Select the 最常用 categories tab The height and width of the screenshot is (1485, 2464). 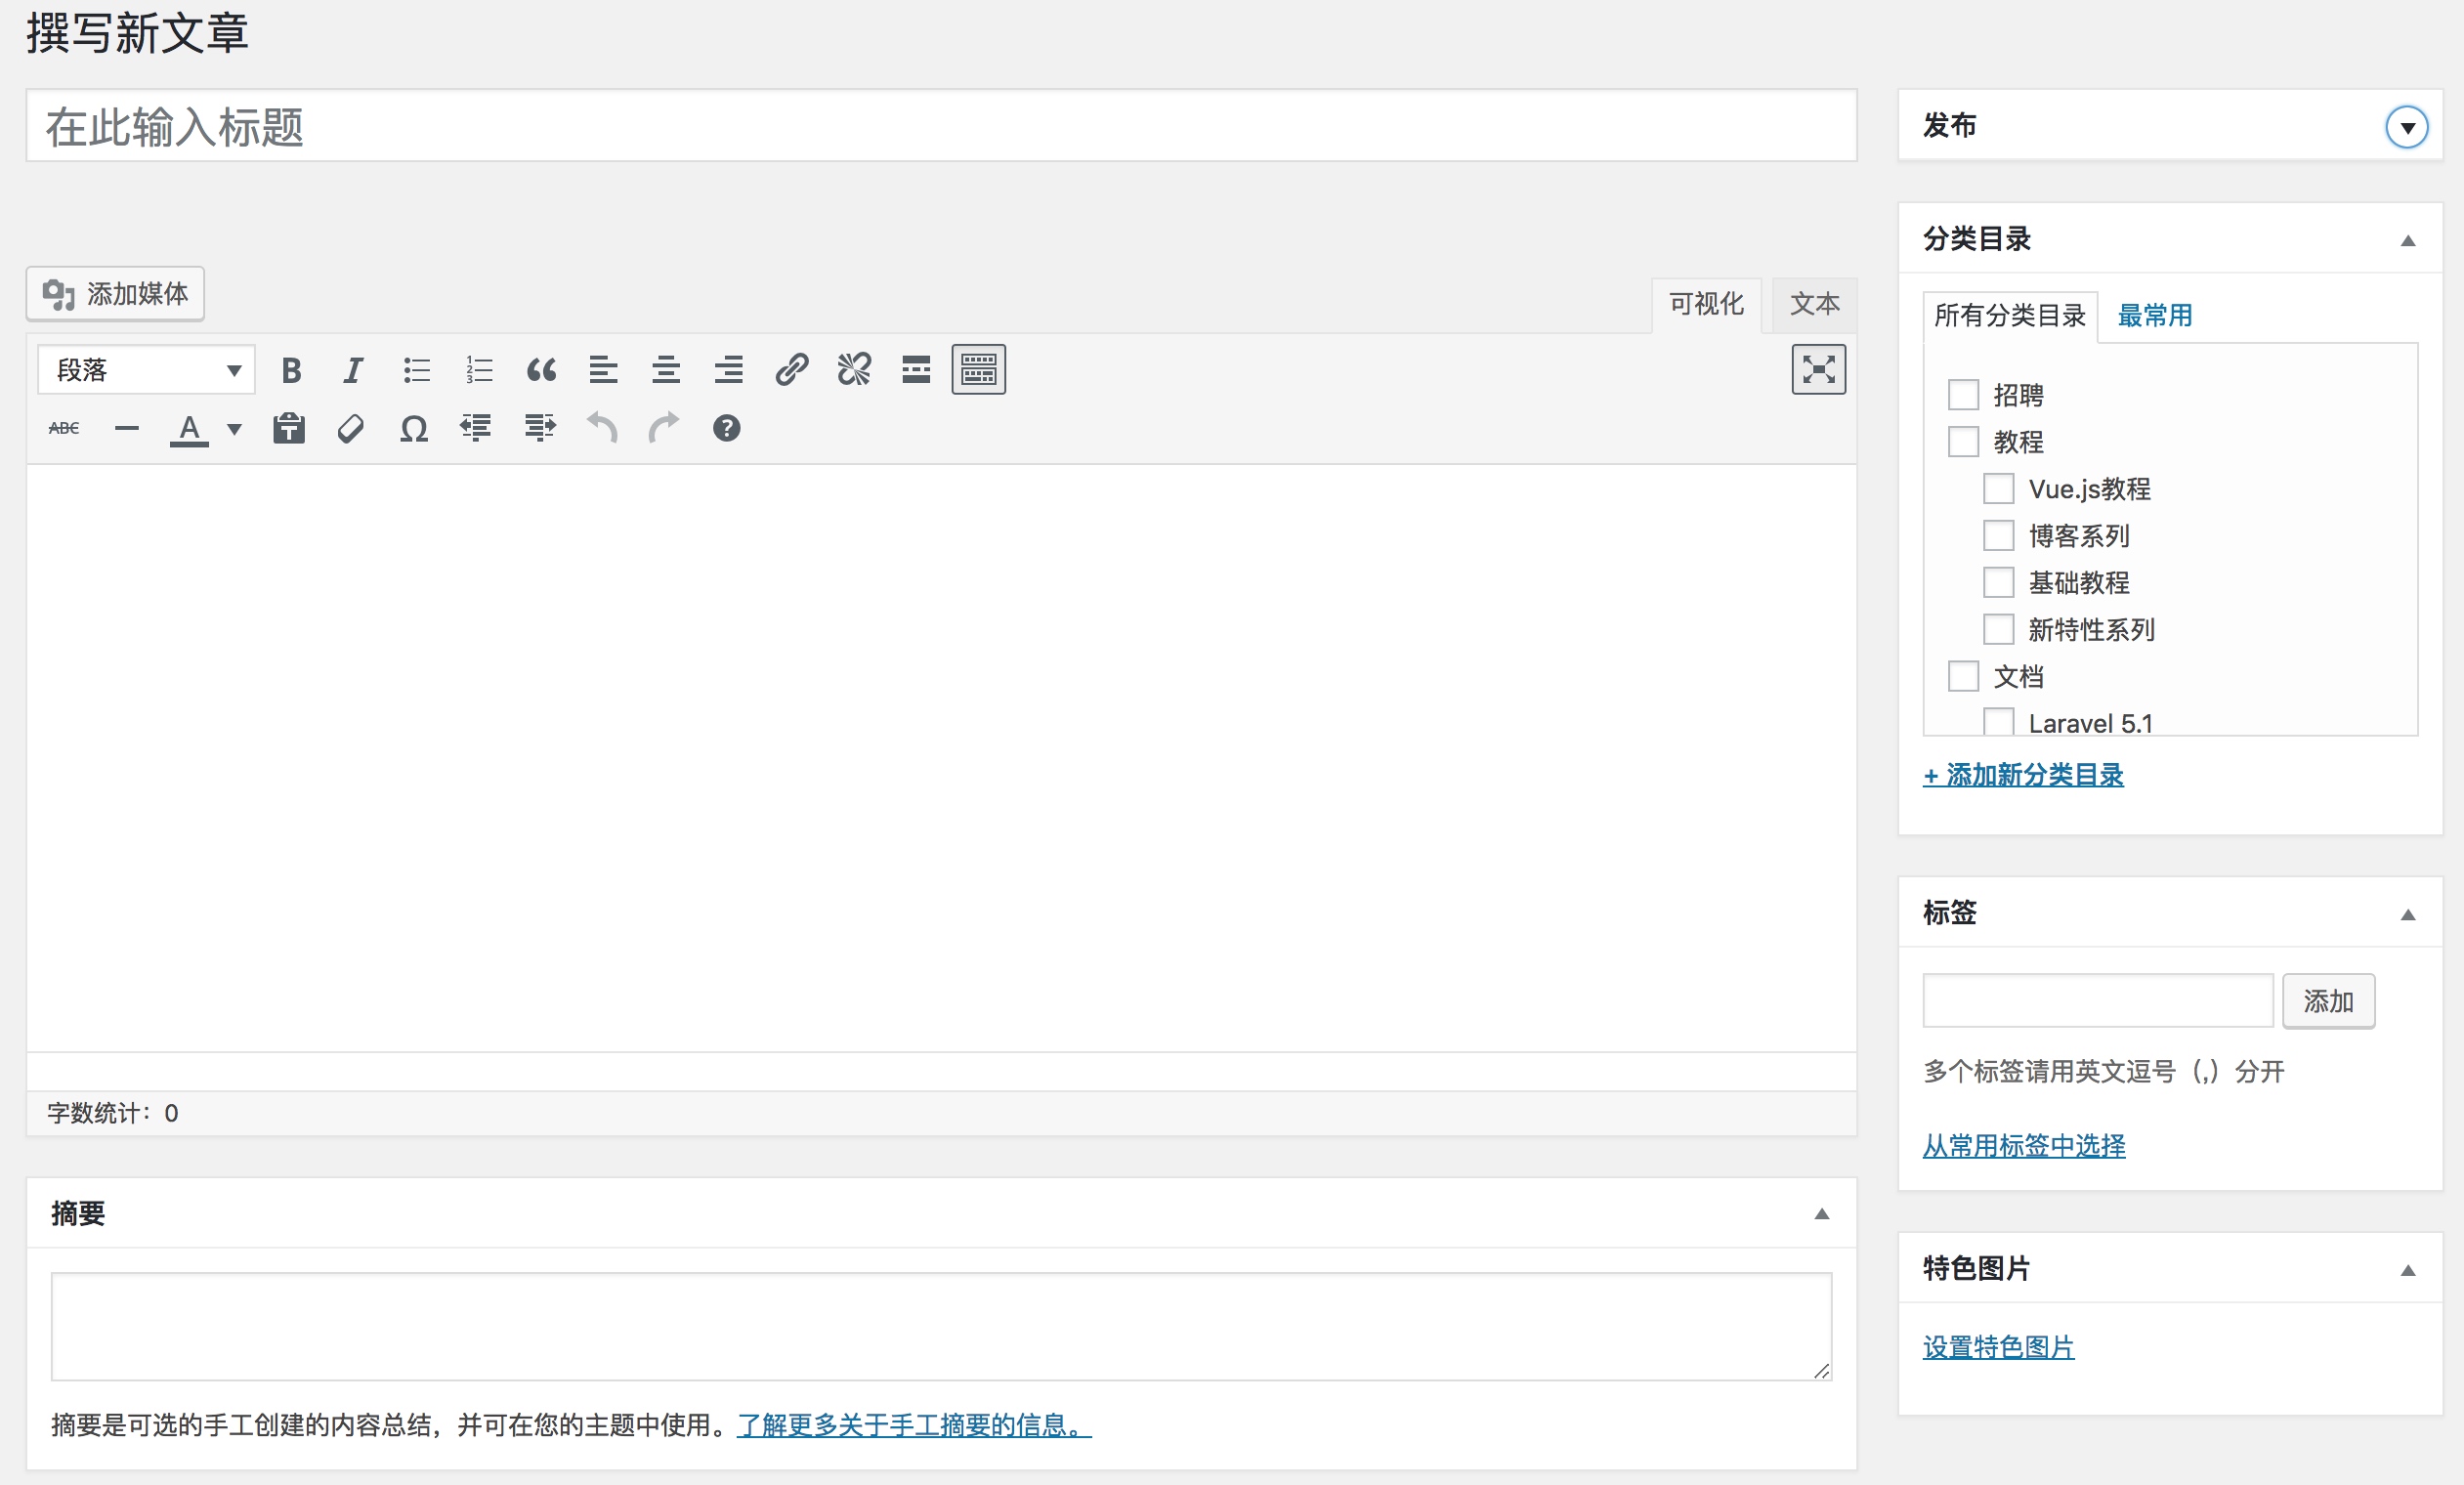(2155, 316)
